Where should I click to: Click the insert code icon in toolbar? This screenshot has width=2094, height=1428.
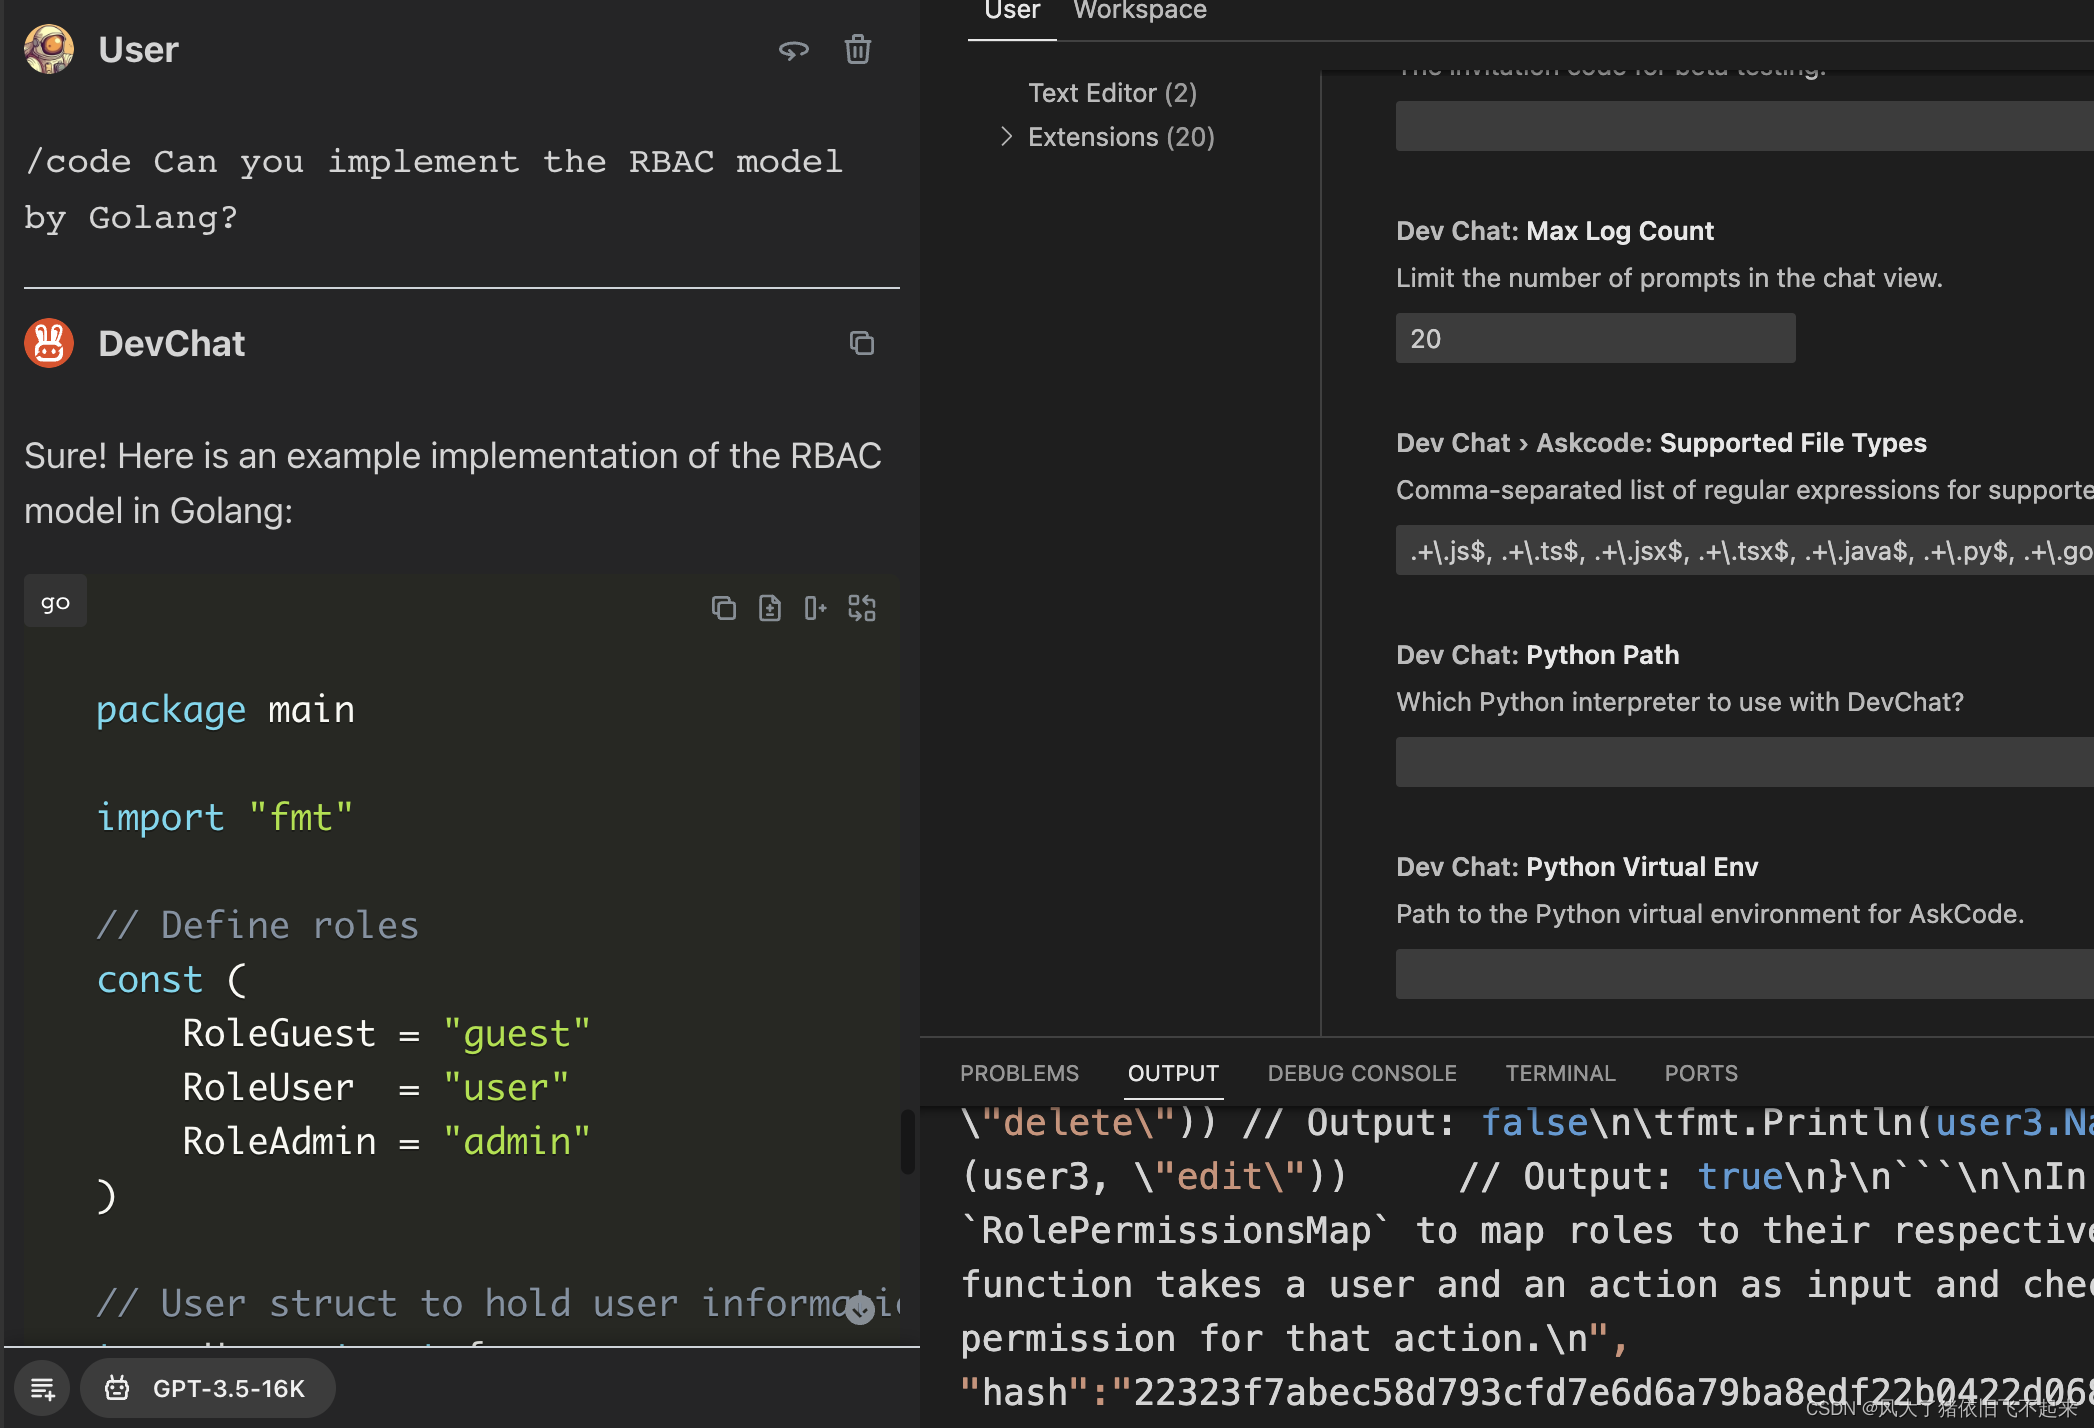click(815, 608)
